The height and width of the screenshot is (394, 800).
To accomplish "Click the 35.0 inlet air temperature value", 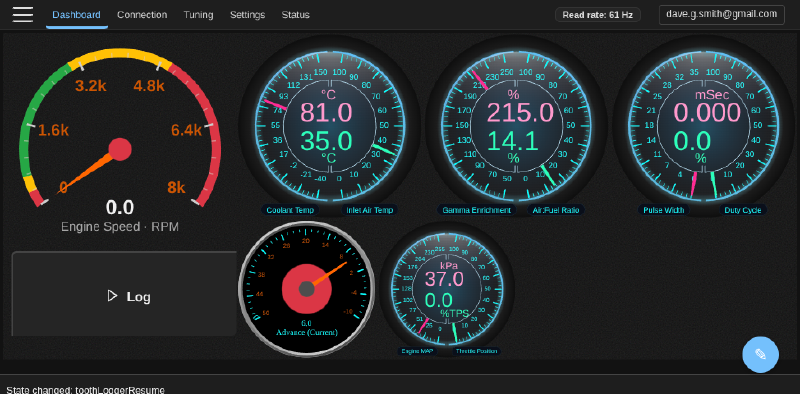I will point(326,141).
